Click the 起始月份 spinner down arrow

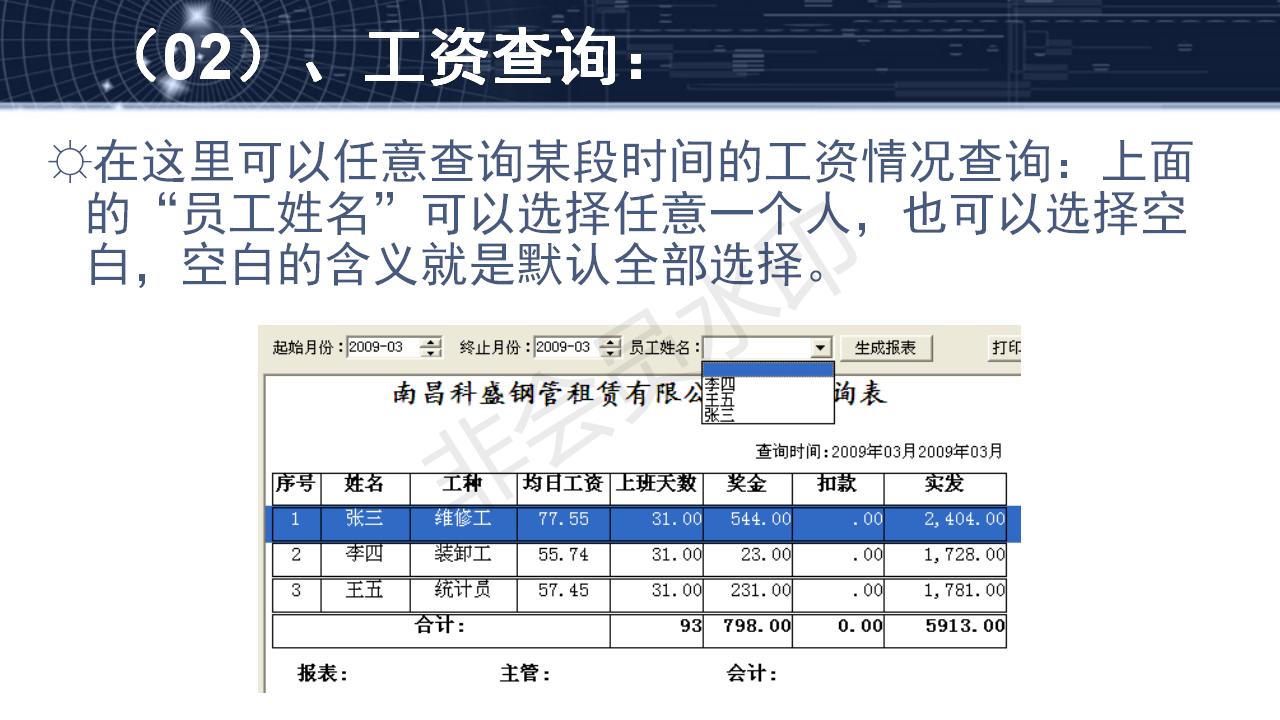click(x=428, y=352)
